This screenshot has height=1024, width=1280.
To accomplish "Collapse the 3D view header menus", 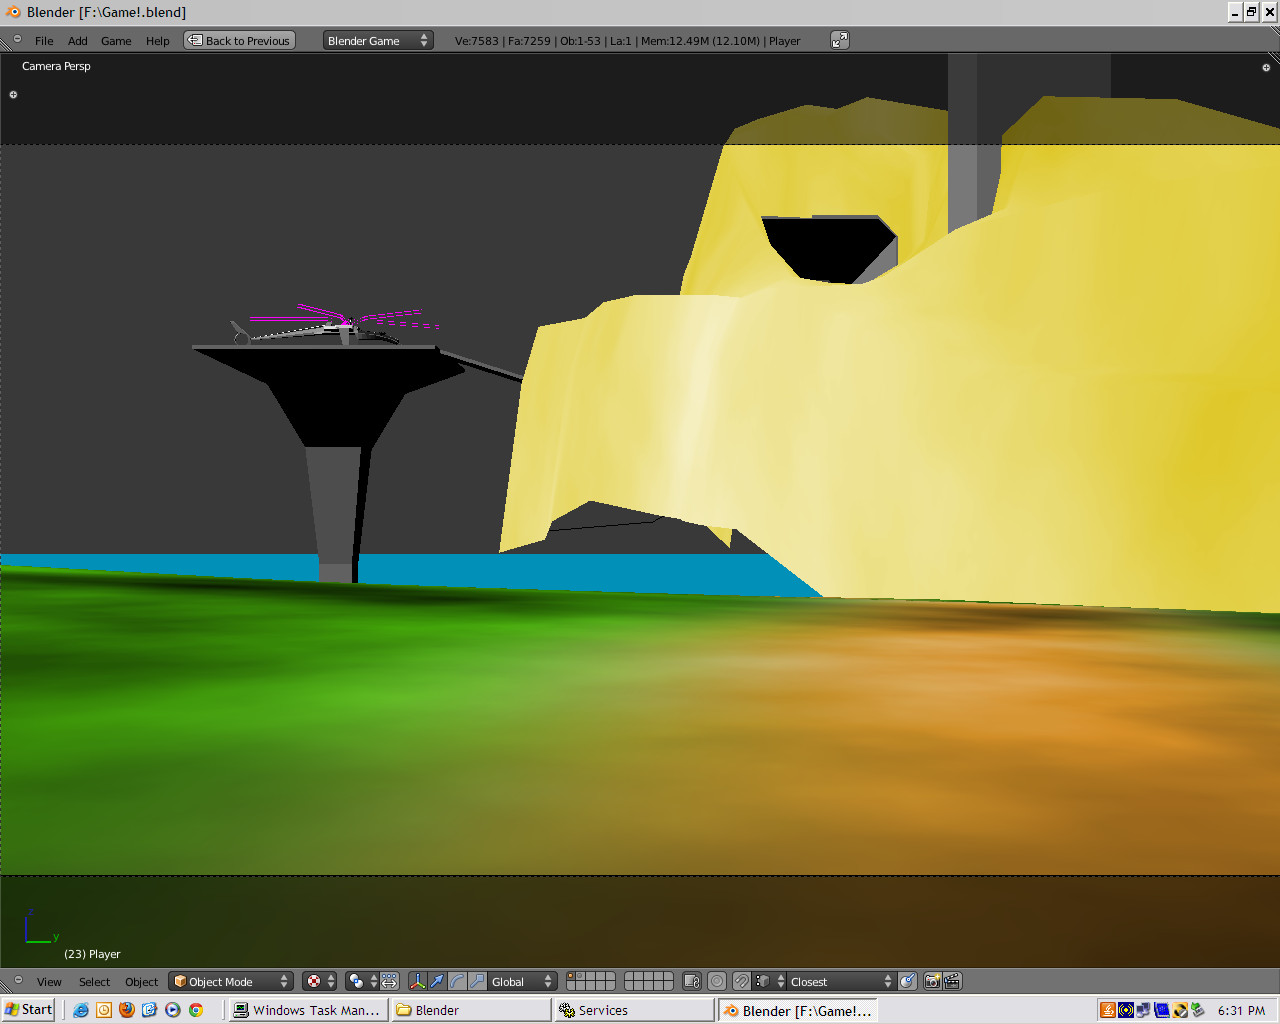I will [x=17, y=981].
